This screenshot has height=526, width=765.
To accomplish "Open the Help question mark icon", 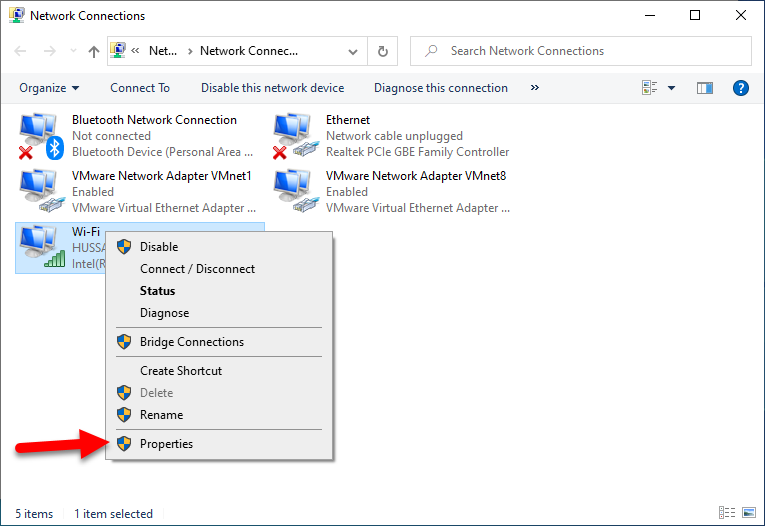I will point(741,88).
